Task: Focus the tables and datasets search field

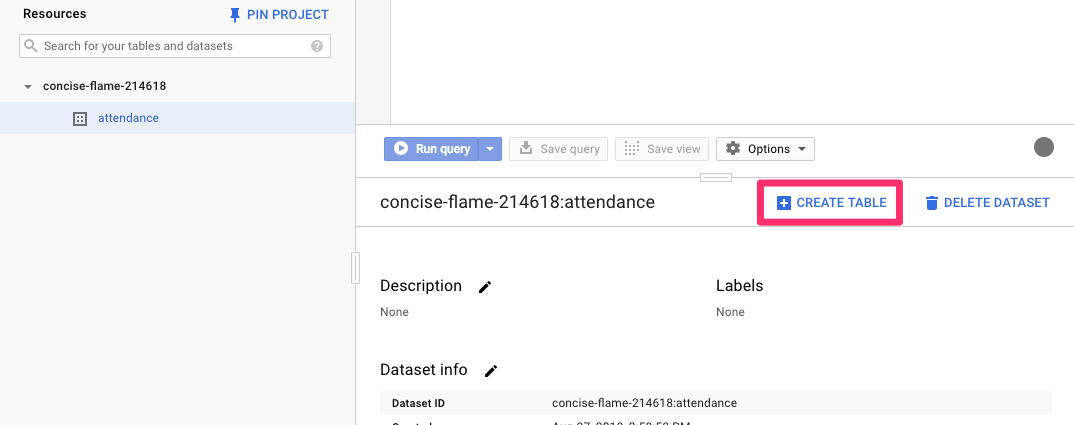Action: tap(170, 46)
